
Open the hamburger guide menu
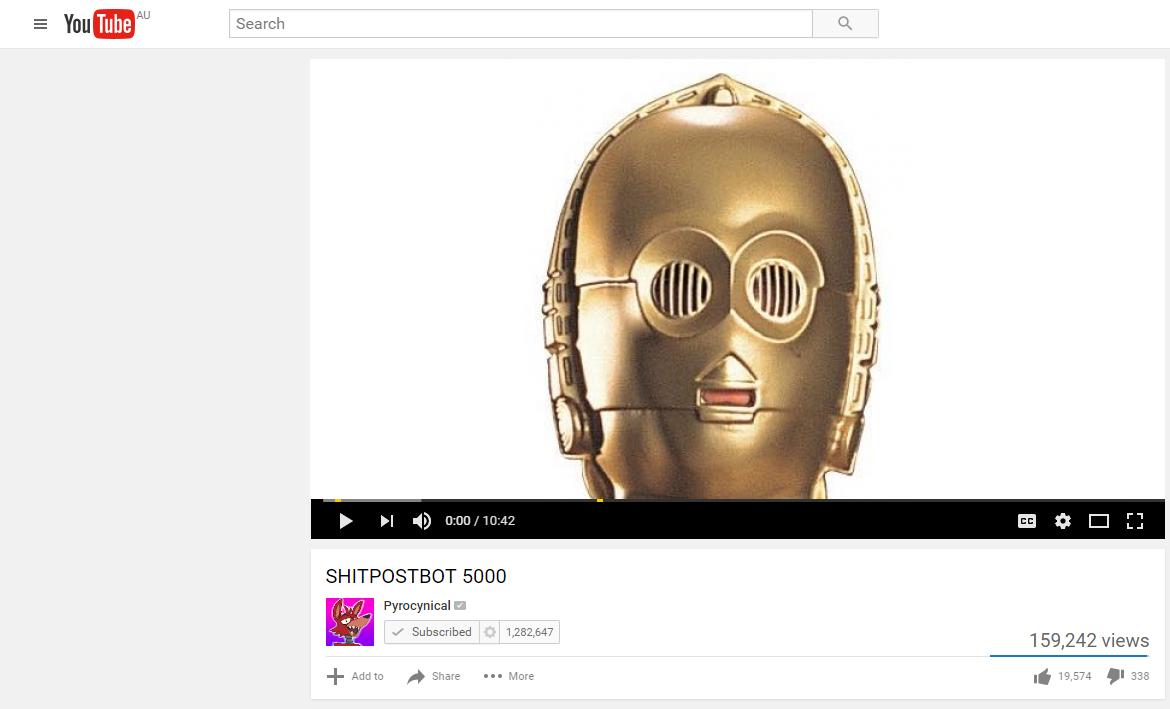pos(40,24)
